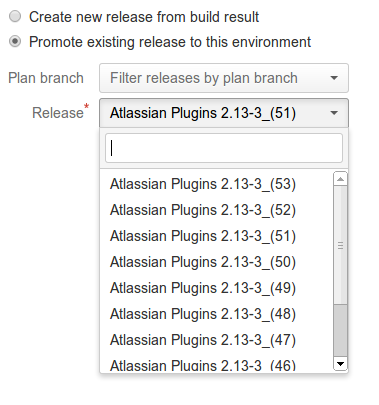
Task: Click the Release dropdown arrow icon
Action: tap(334, 113)
